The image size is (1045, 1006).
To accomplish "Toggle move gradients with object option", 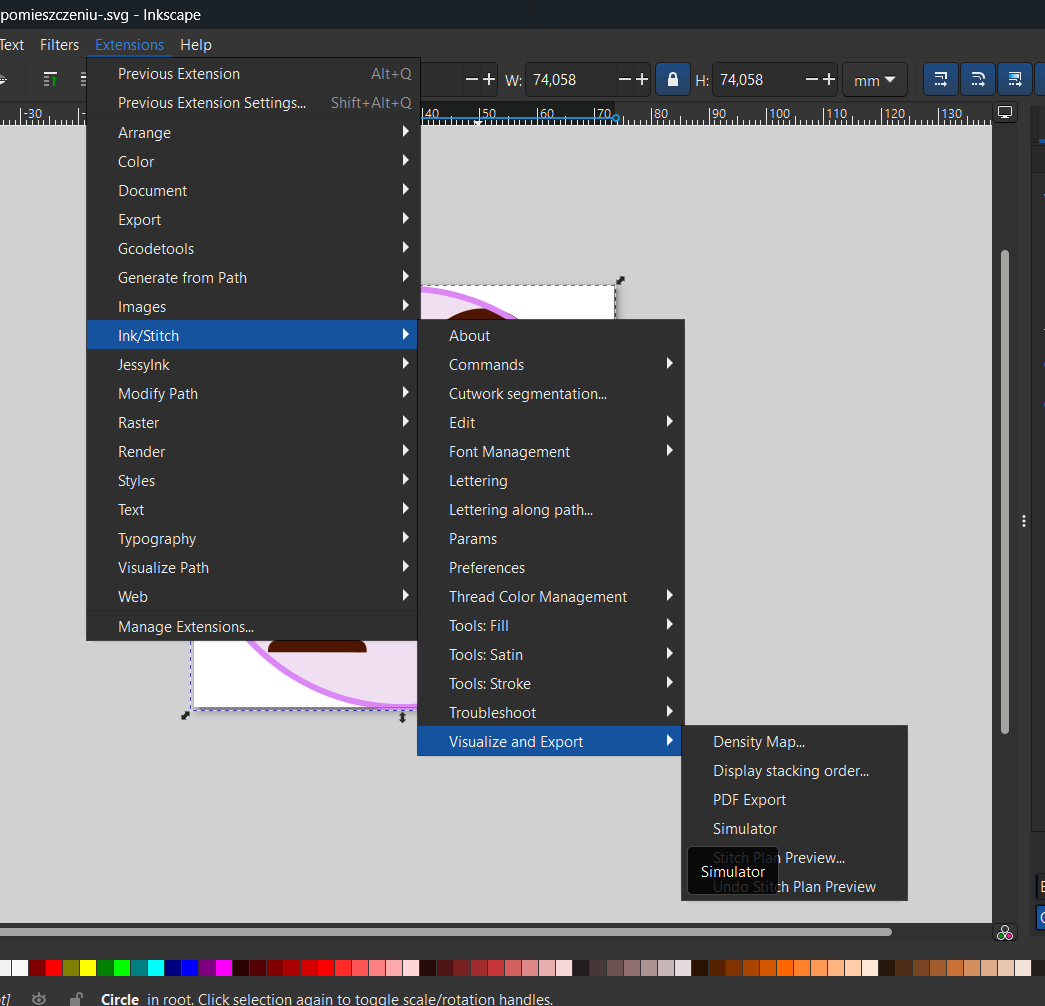I will tap(1015, 80).
